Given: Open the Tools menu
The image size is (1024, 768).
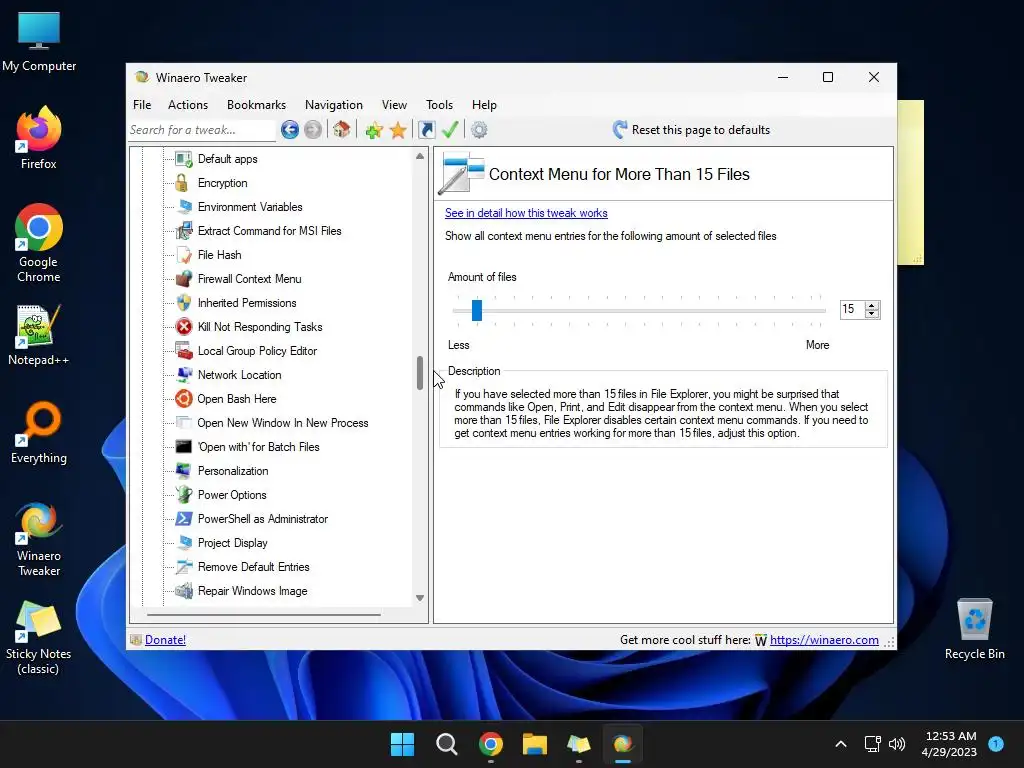Looking at the screenshot, I should [x=439, y=104].
